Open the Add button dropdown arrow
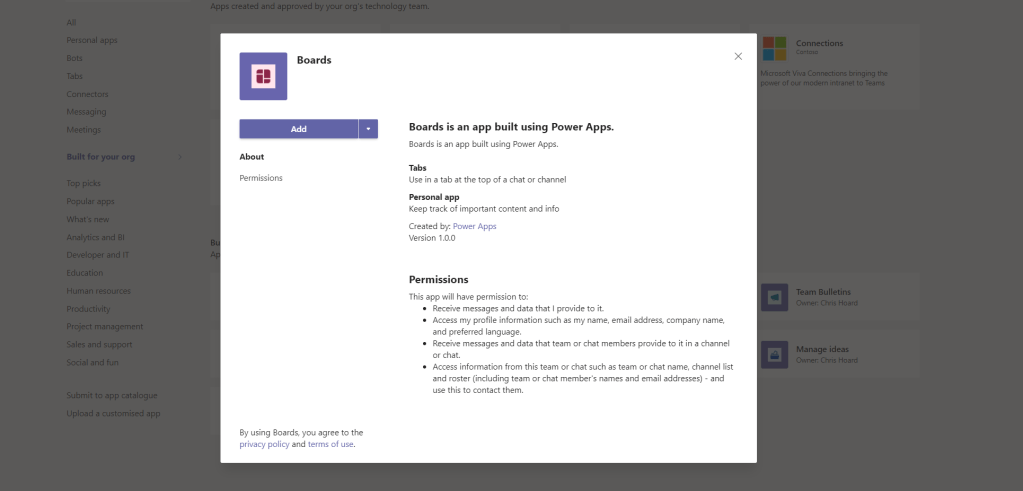Image resolution: width=1023 pixels, height=491 pixels. [x=369, y=129]
